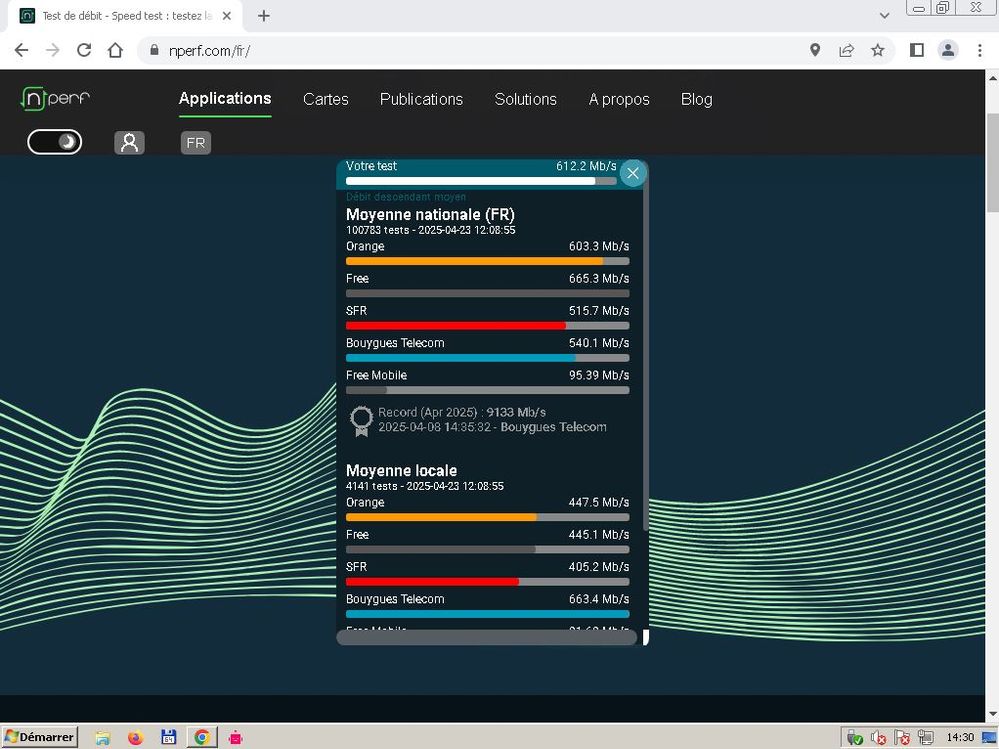Open the Cartes menu item

pyautogui.click(x=326, y=99)
